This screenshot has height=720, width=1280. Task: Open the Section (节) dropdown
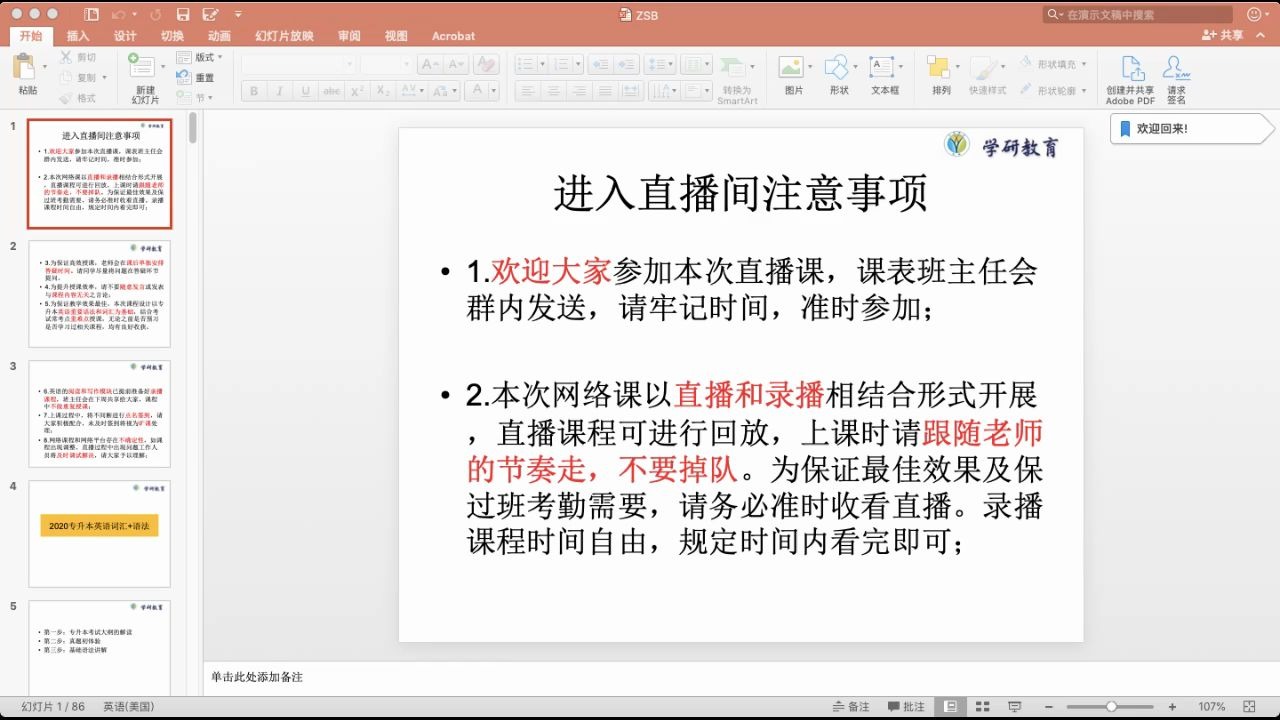(196, 98)
